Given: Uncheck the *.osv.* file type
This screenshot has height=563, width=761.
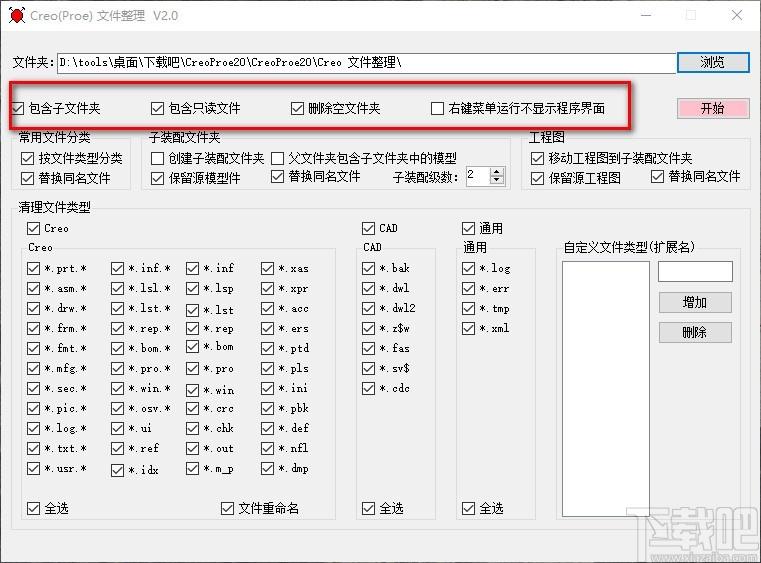Looking at the screenshot, I should point(117,408).
